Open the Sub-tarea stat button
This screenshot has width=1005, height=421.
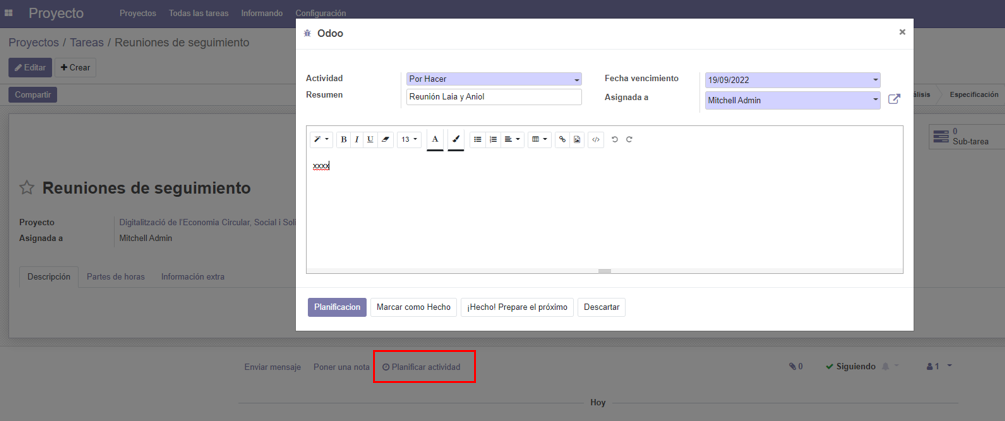pos(967,136)
